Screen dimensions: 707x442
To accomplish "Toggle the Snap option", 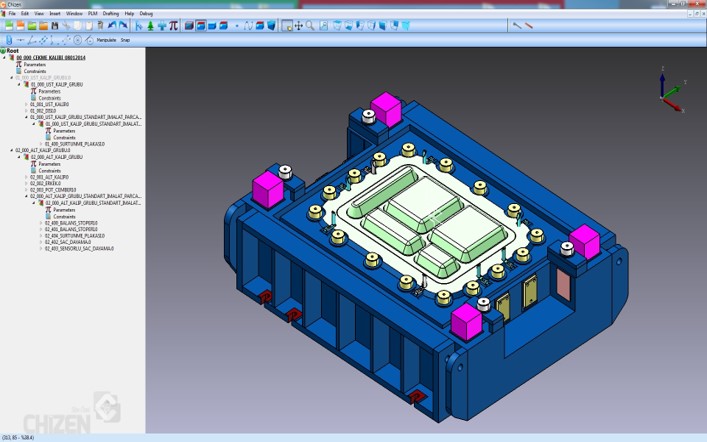I will click(x=125, y=40).
